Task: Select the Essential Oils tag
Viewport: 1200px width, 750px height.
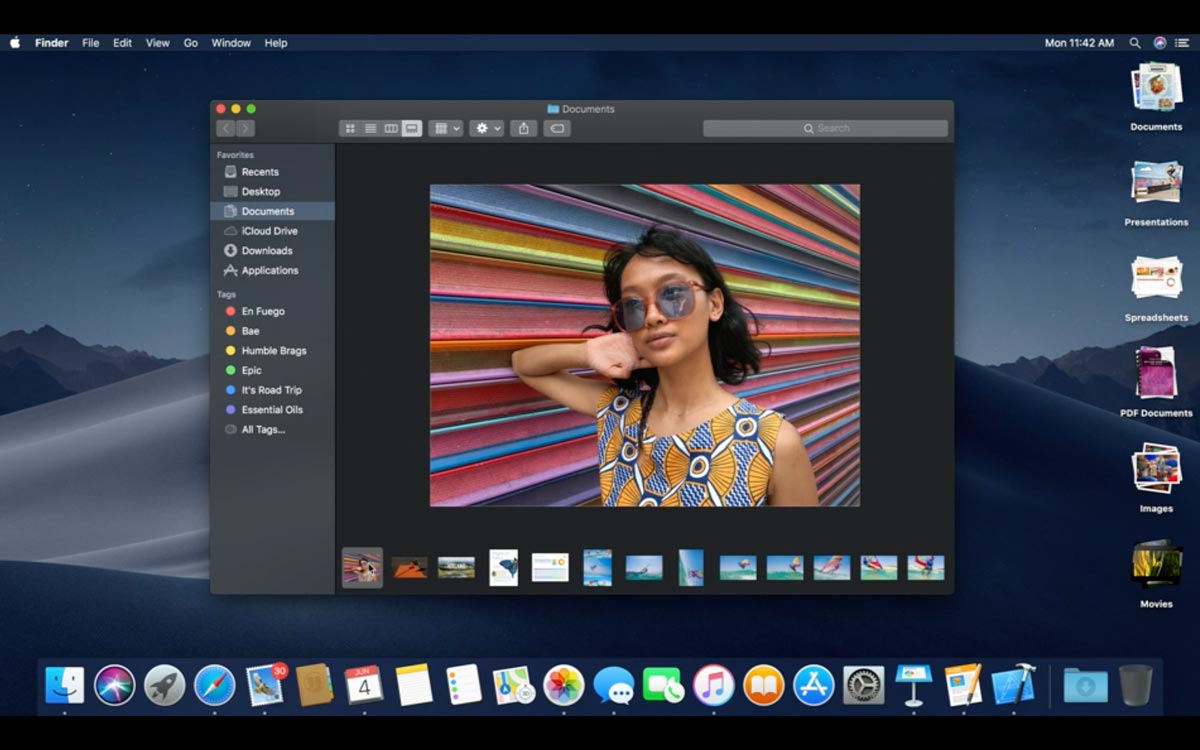Action: click(272, 410)
